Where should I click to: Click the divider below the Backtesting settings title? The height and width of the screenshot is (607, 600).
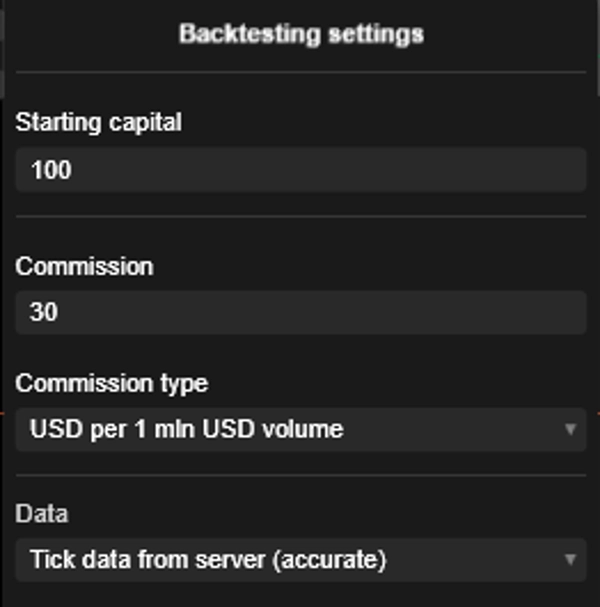click(300, 72)
